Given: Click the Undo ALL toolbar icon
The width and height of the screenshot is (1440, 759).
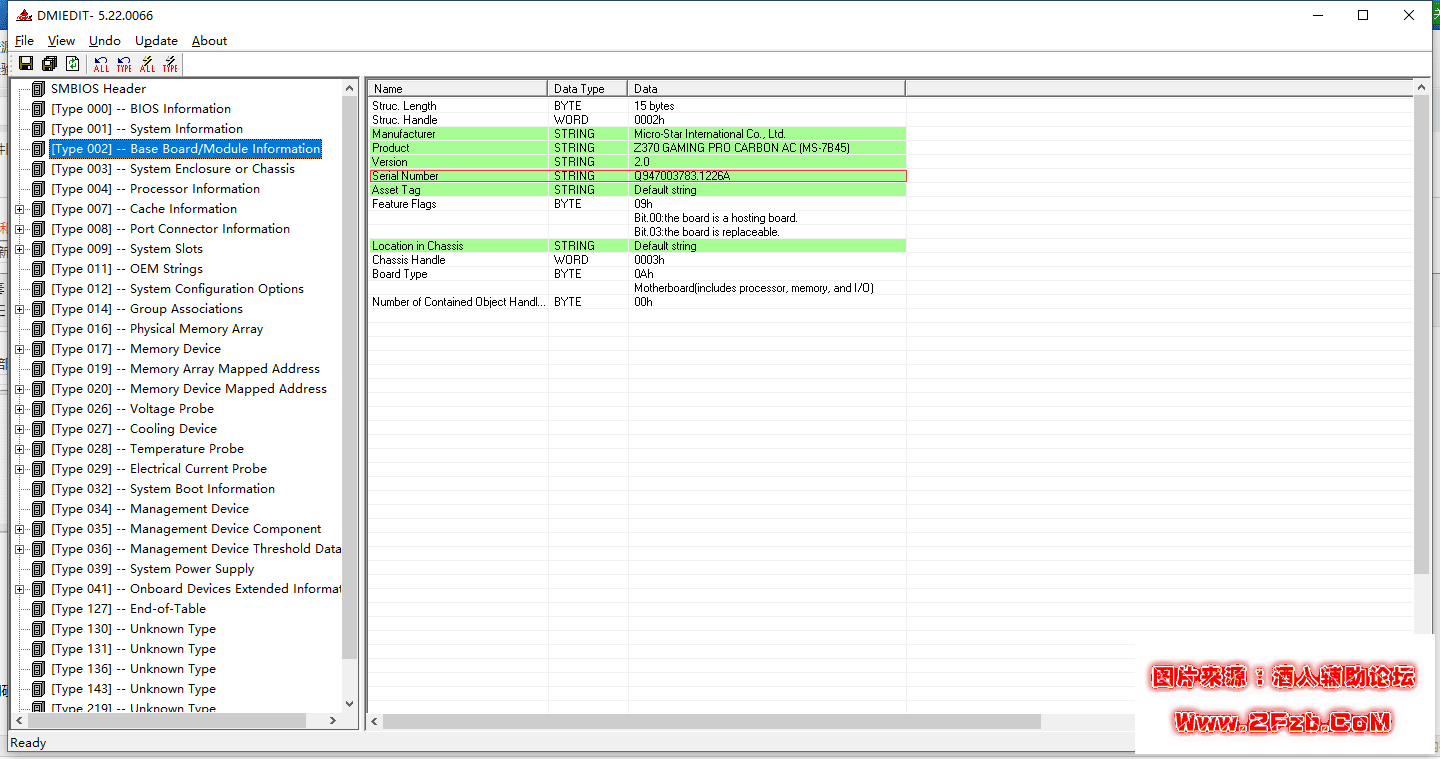Looking at the screenshot, I should 101,64.
